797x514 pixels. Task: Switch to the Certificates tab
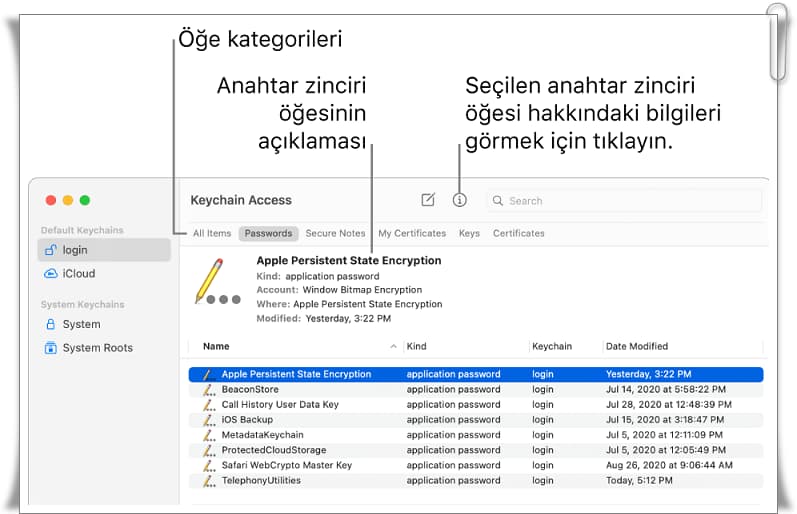[518, 233]
